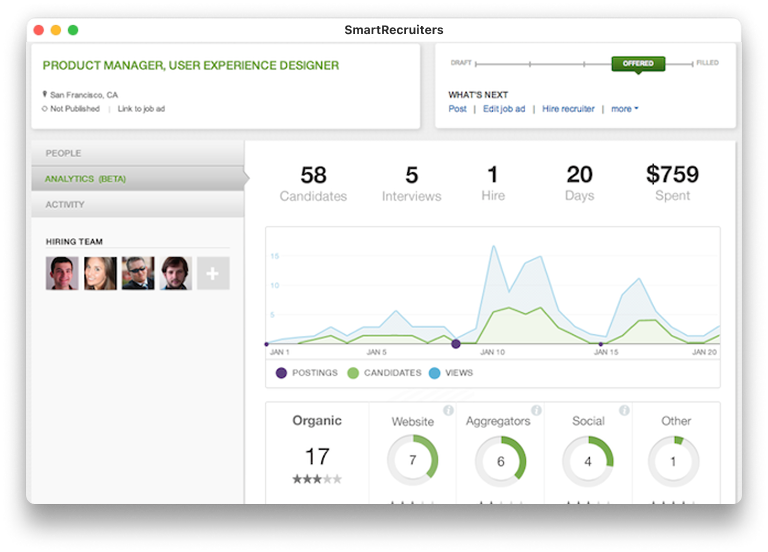Click the Filled stage label
The image size is (768, 552).
click(707, 63)
